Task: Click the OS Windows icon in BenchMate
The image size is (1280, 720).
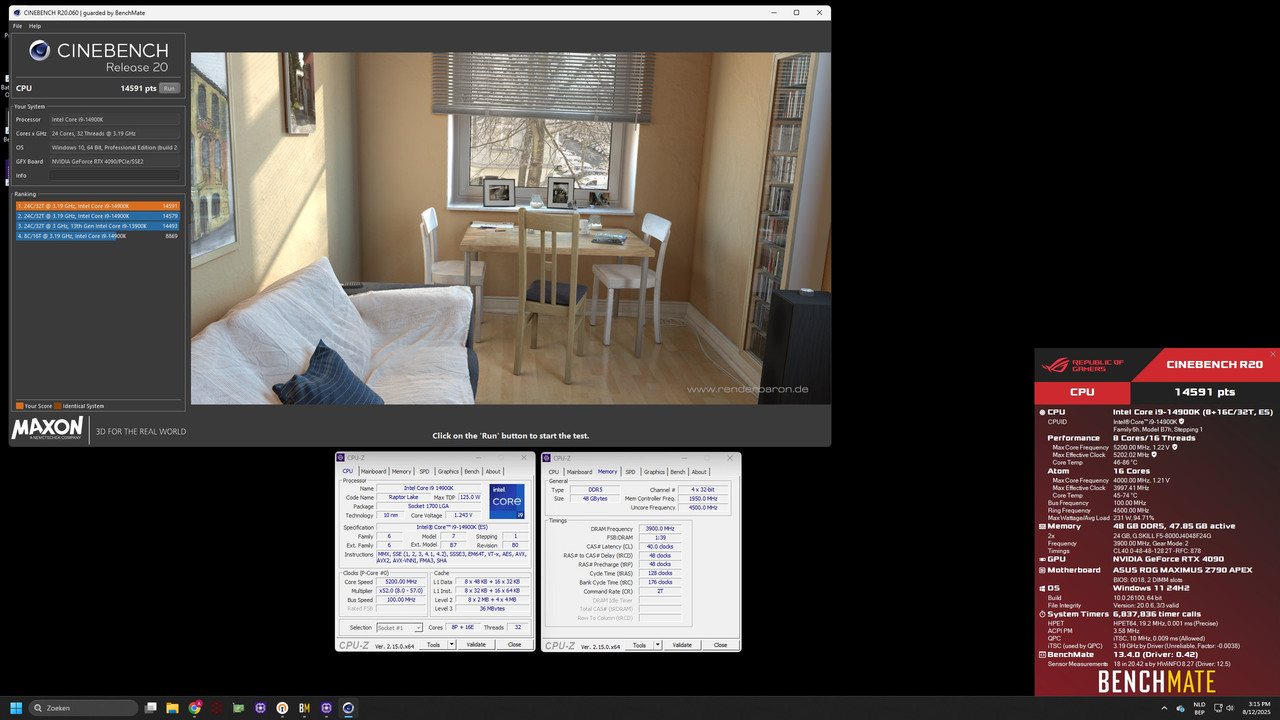Action: point(1041,588)
